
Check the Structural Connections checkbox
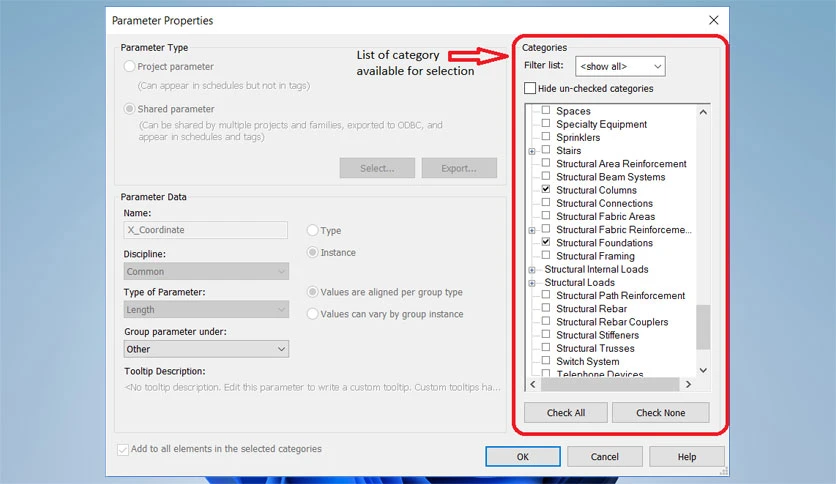click(x=545, y=203)
